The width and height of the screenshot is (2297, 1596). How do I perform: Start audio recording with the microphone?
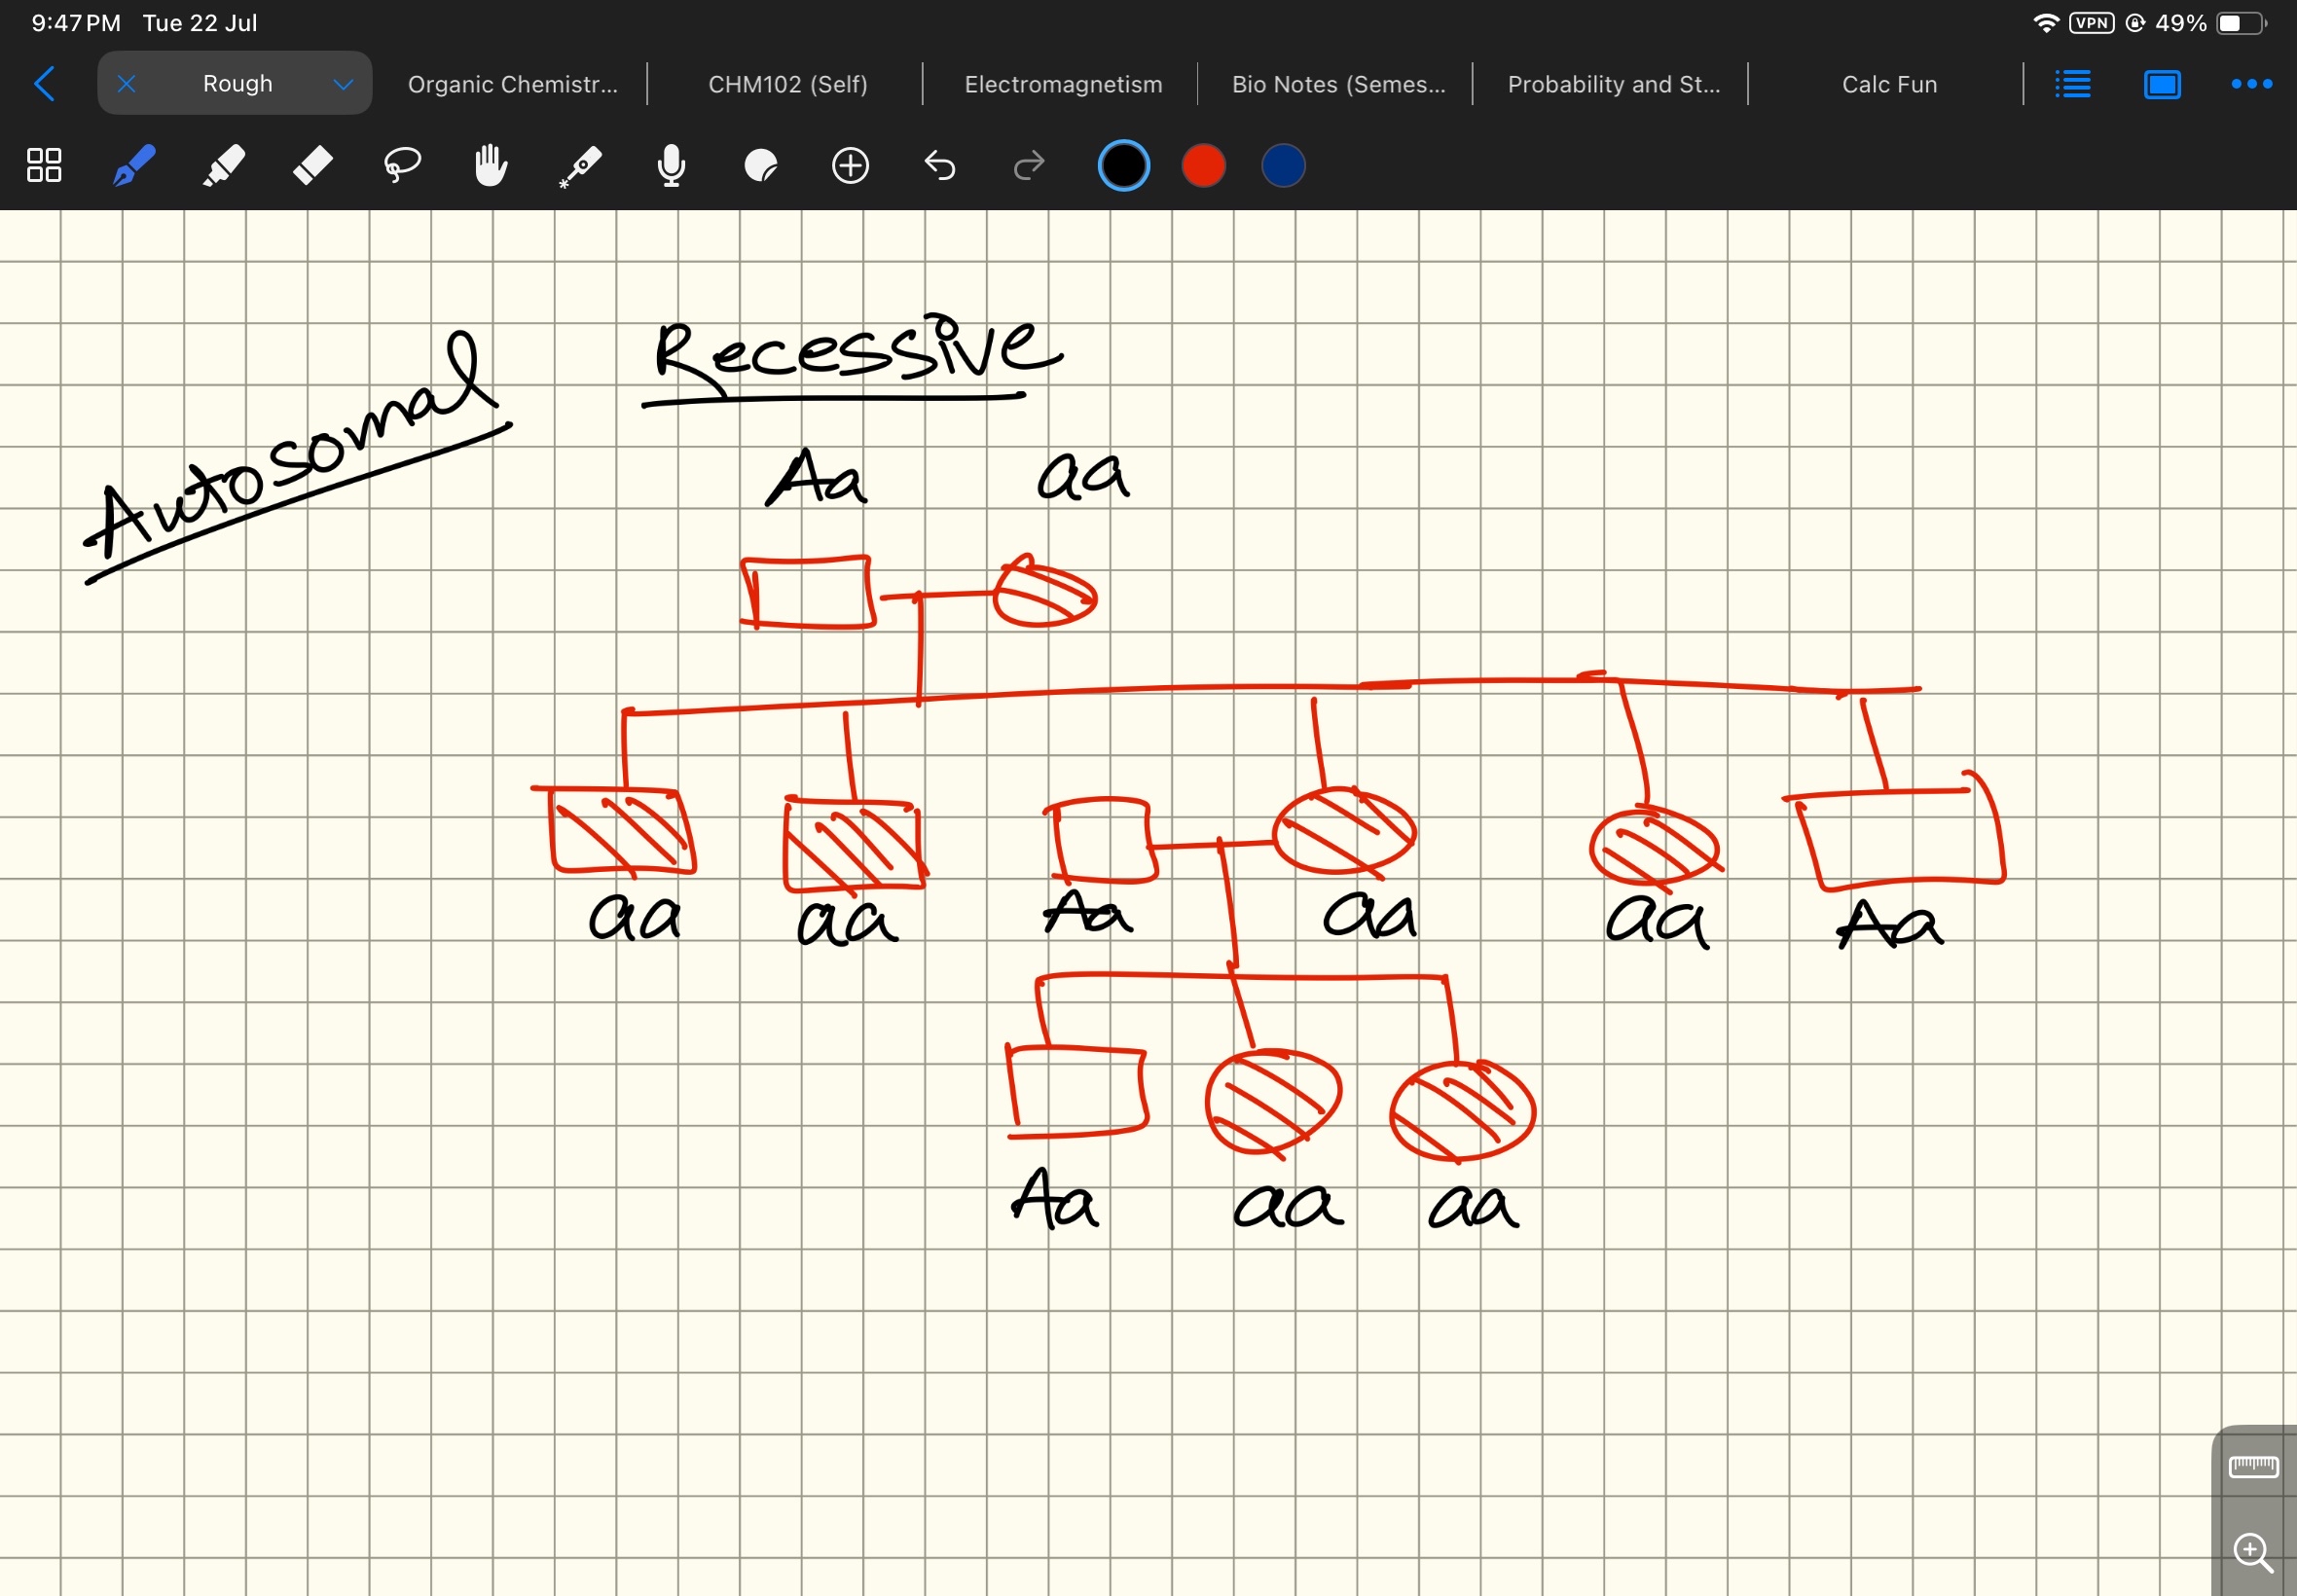[x=671, y=165]
